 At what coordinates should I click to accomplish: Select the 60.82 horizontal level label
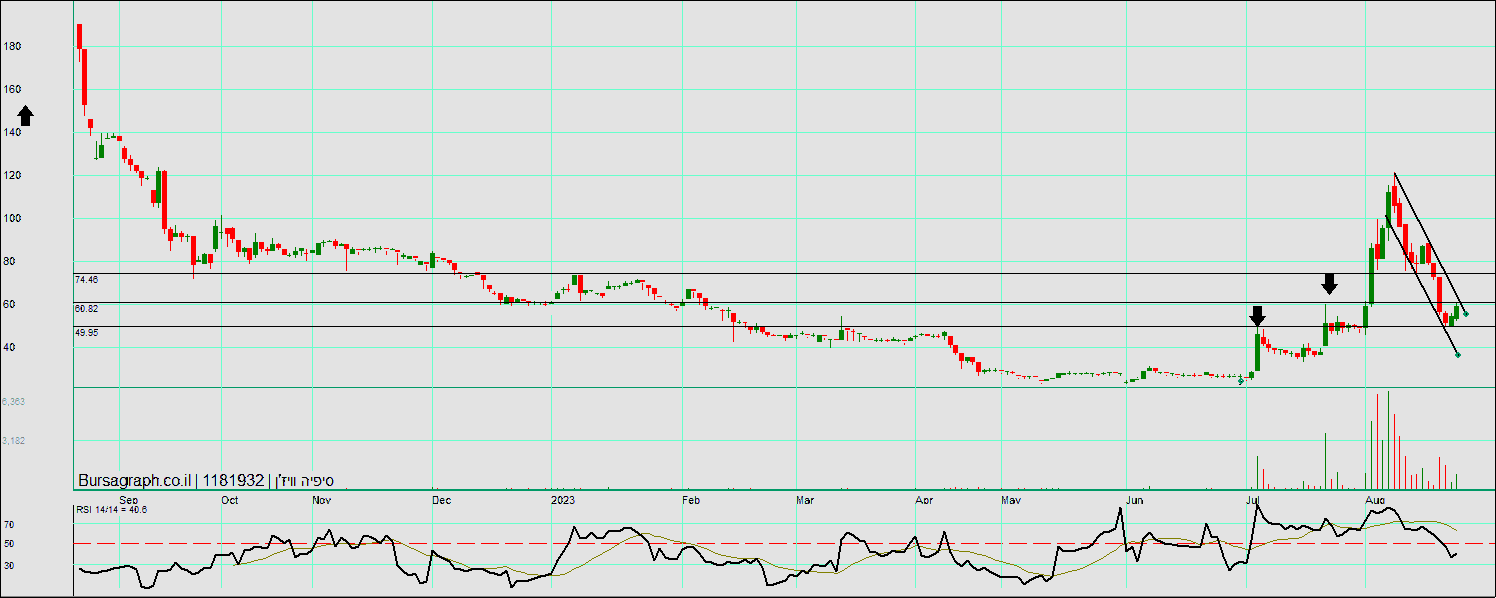(x=86, y=309)
